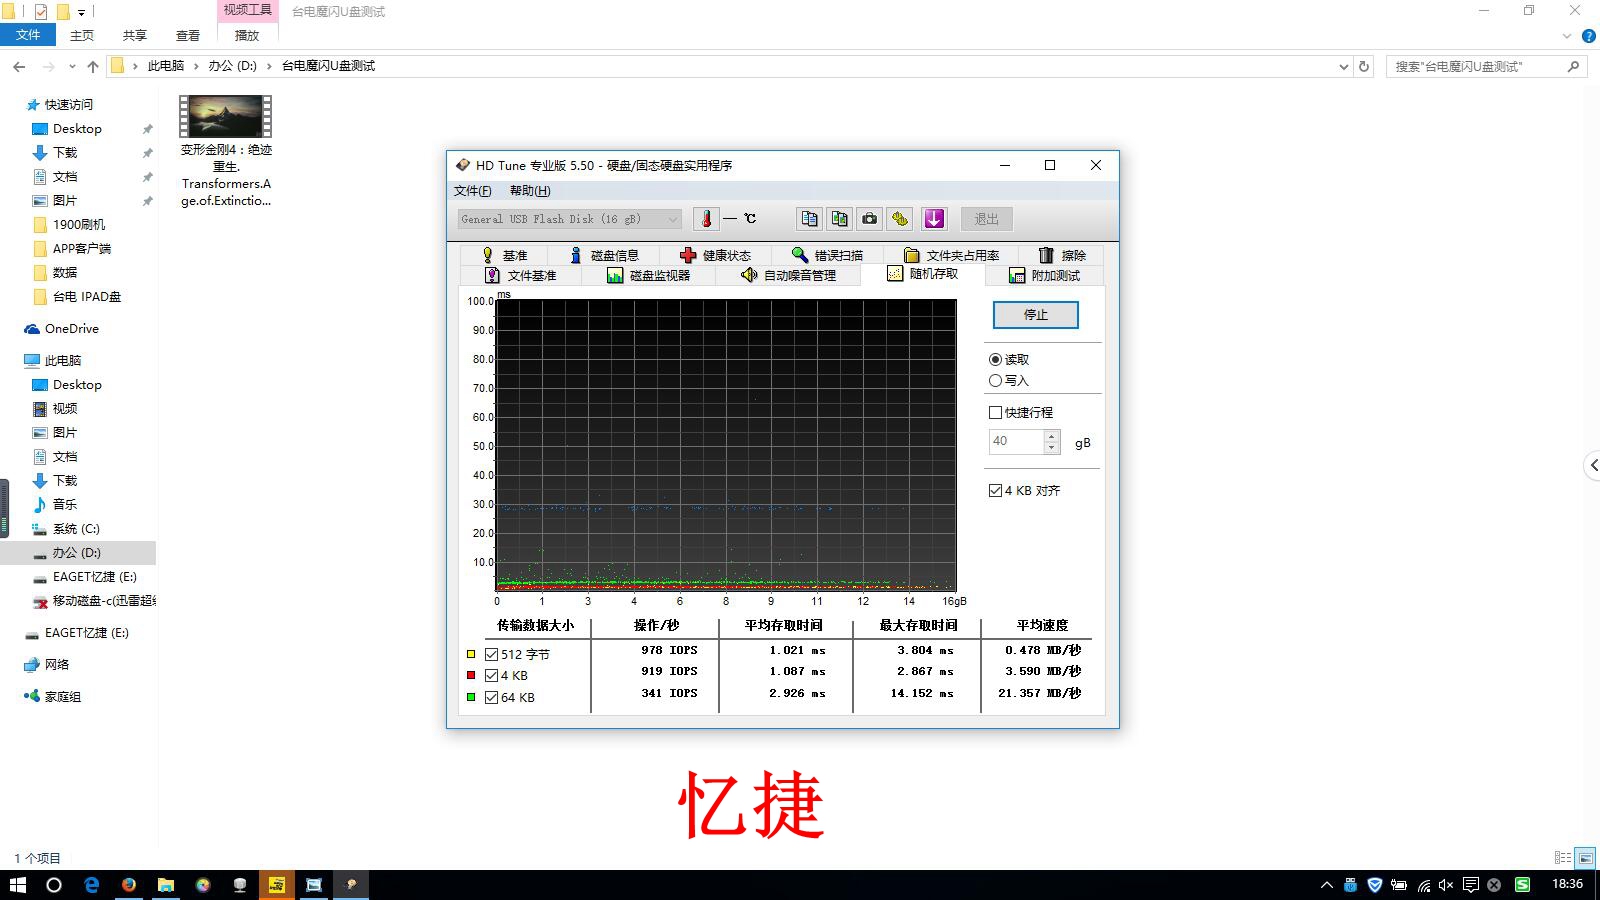Open the 文件基准 tab
The image size is (1600, 900).
point(520,275)
